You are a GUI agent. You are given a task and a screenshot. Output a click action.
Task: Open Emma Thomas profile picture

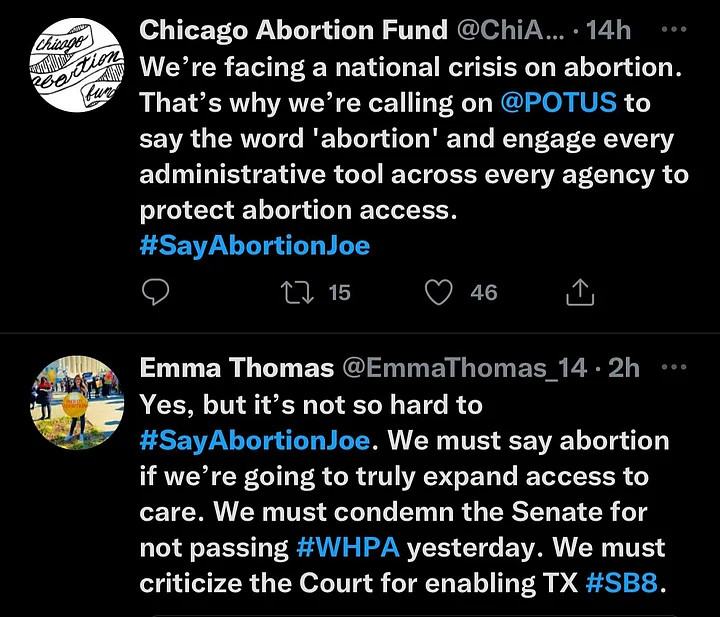pos(77,403)
